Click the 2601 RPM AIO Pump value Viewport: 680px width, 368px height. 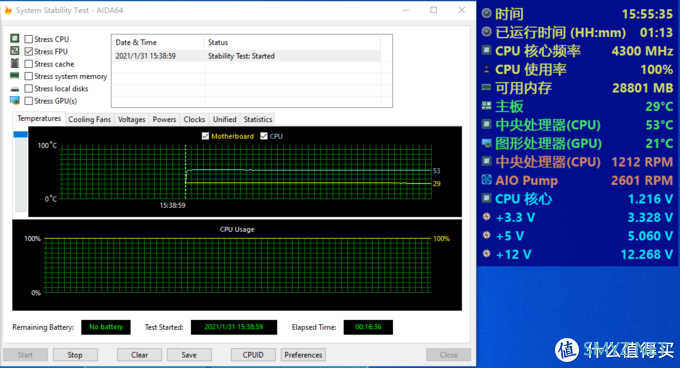[x=642, y=180]
